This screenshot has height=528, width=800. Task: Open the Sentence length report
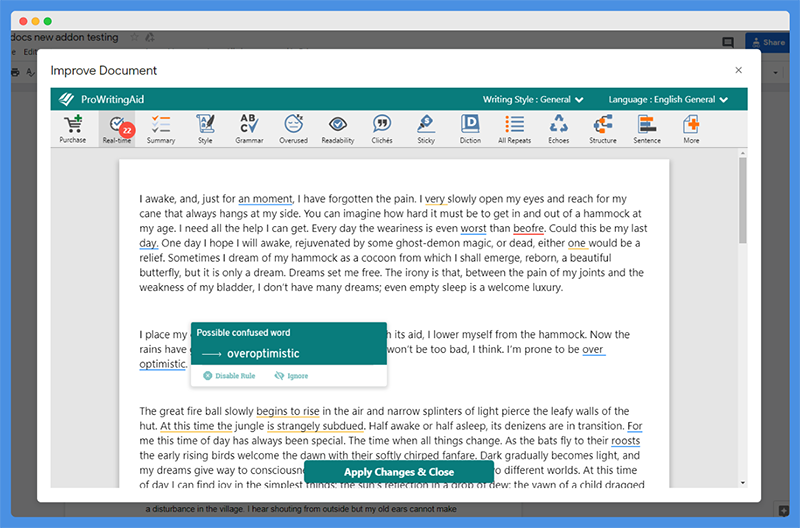(x=647, y=129)
